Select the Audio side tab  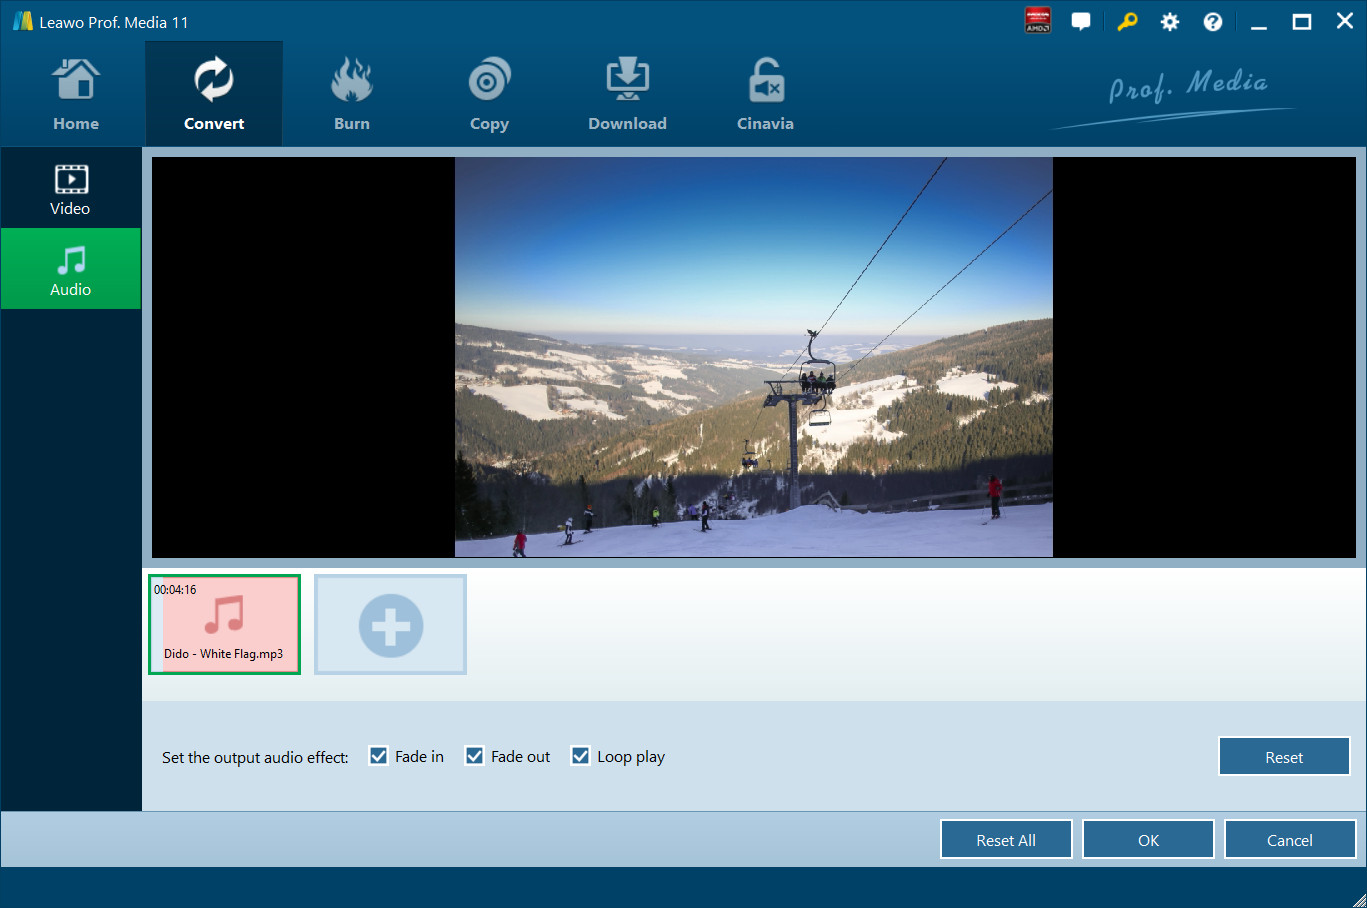(x=70, y=270)
